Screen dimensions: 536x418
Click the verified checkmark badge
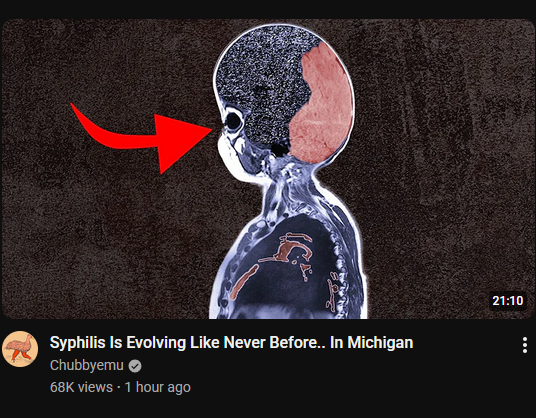point(135,366)
